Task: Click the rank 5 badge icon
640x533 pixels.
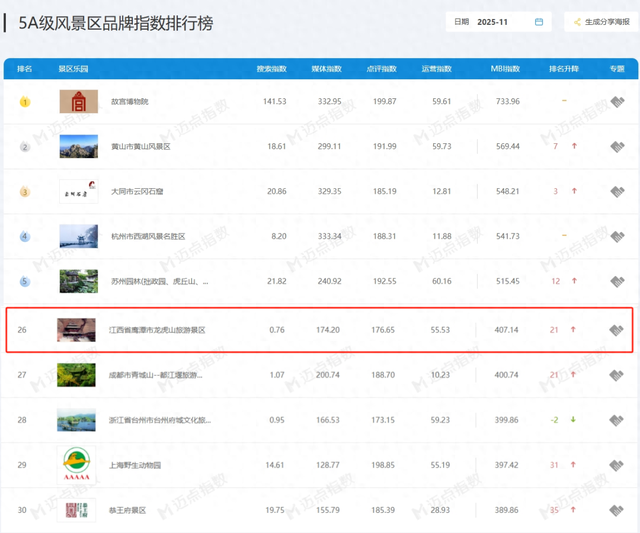Action: (x=25, y=281)
